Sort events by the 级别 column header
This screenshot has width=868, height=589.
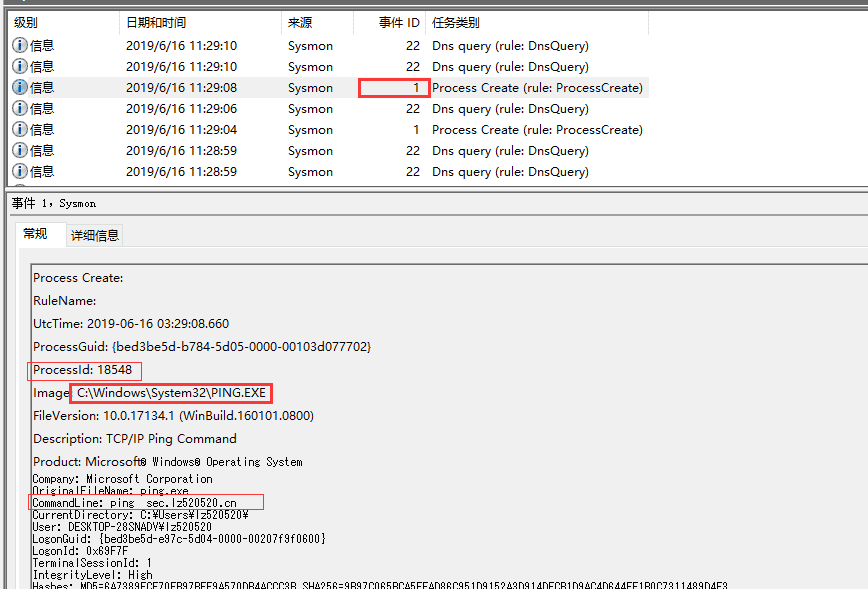[26, 22]
